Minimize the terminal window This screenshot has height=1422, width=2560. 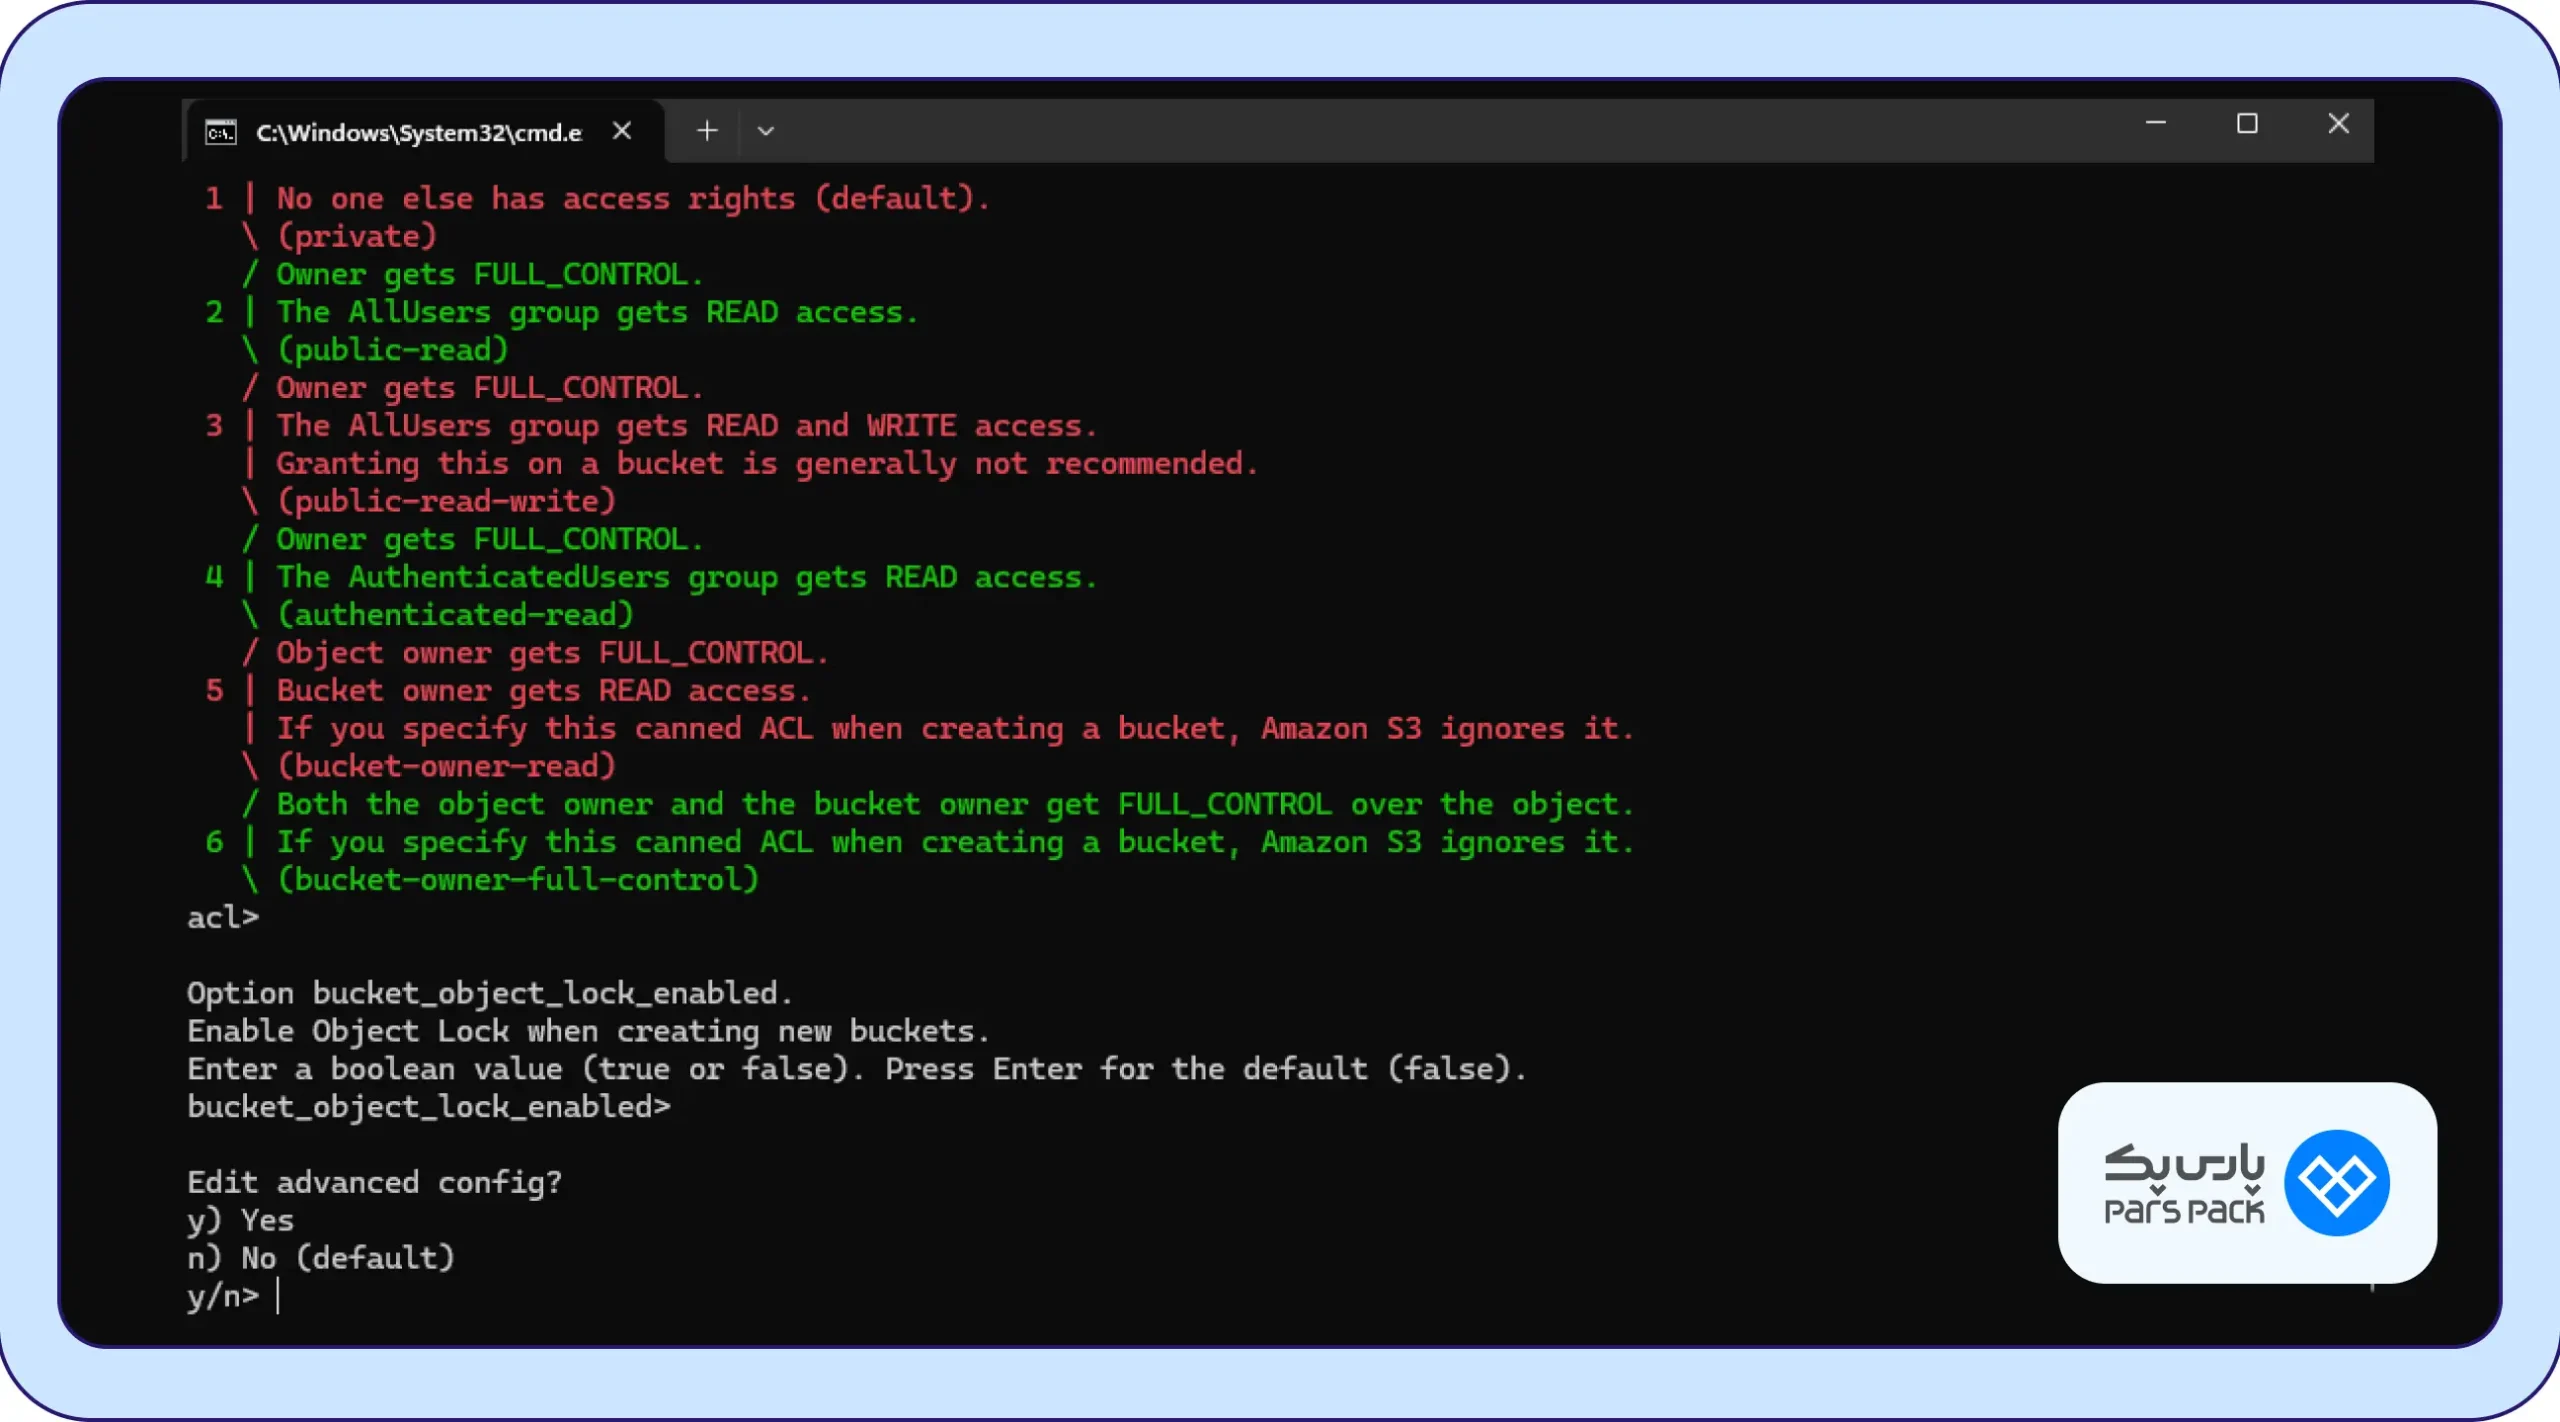pos(2156,123)
